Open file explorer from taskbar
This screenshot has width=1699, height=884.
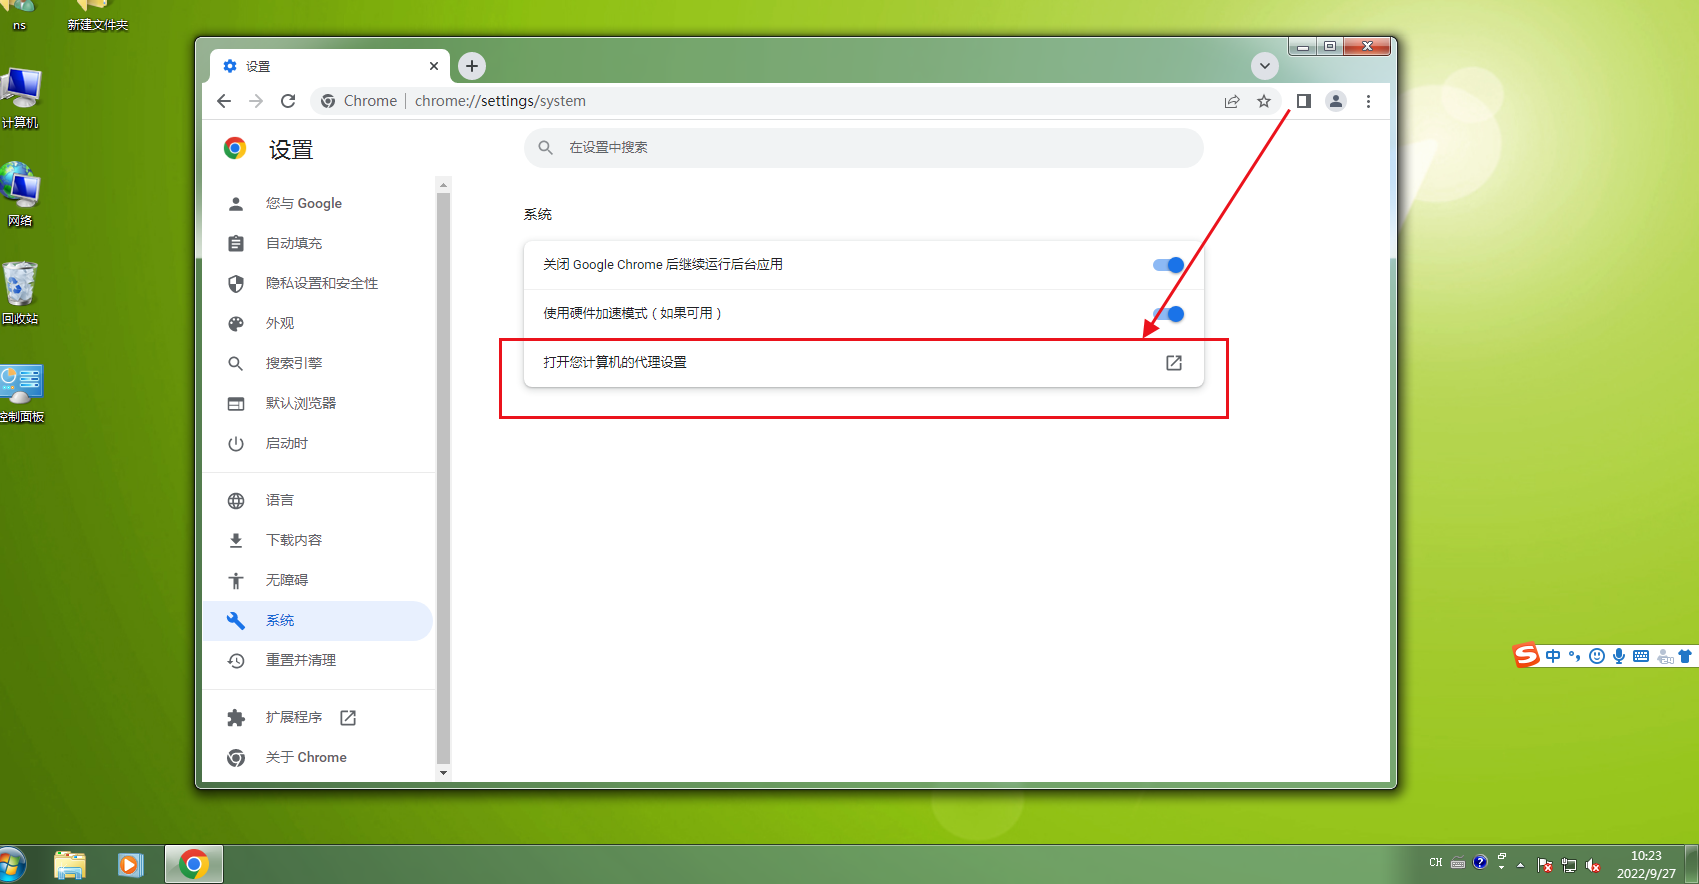coord(70,865)
